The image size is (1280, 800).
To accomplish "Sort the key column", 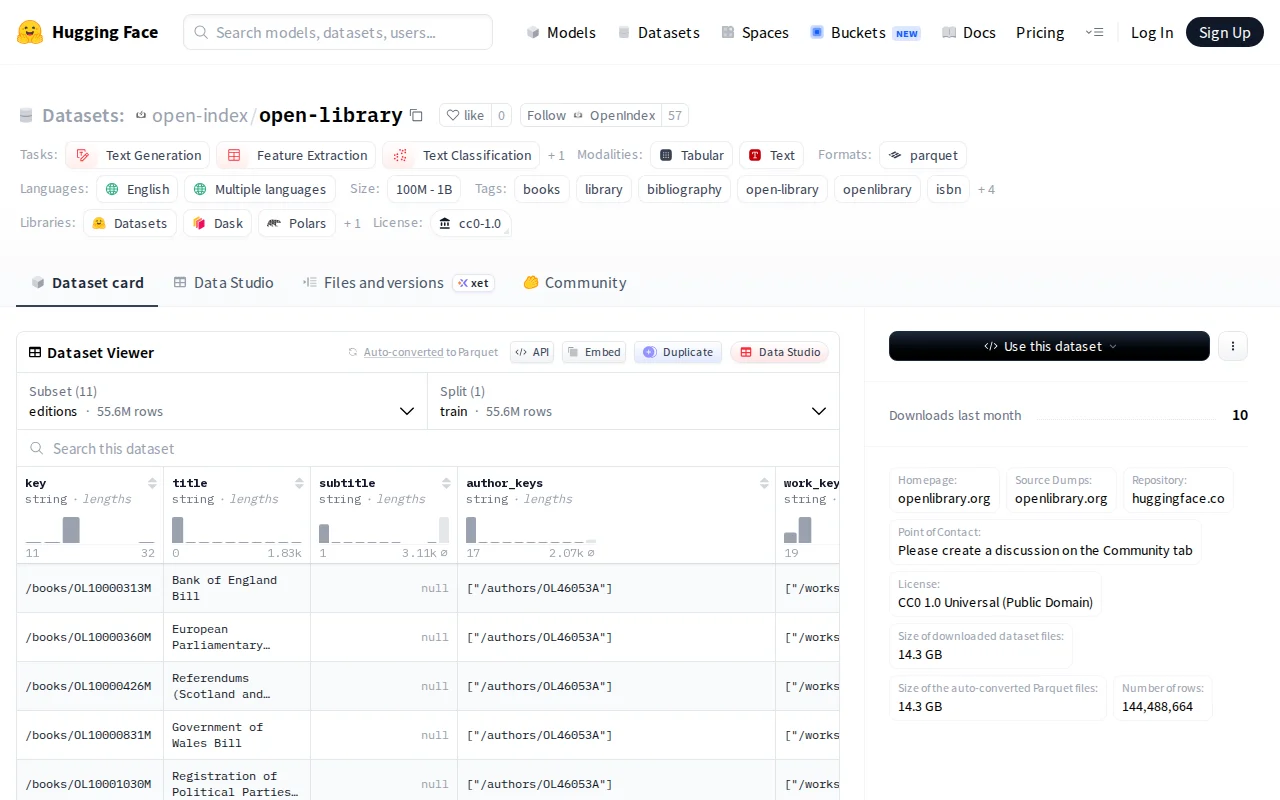I will [x=152, y=483].
